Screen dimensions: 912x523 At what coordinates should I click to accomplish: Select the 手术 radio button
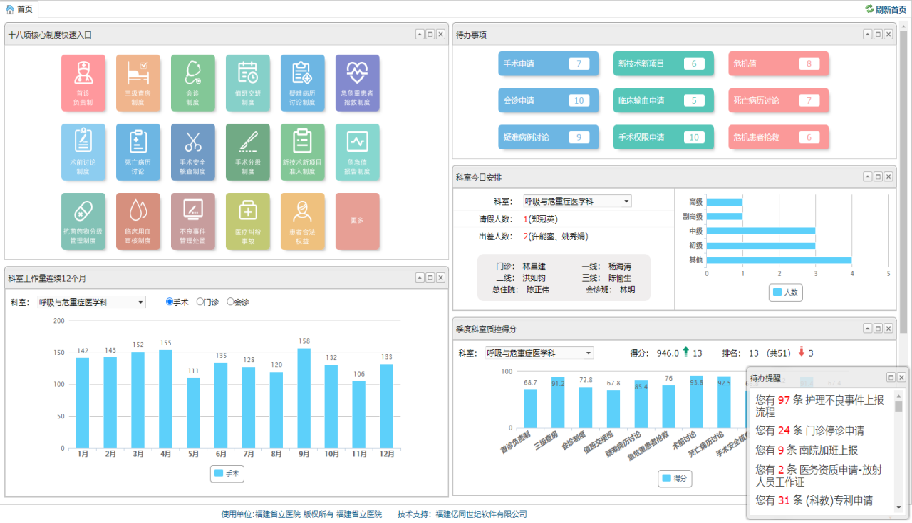point(169,301)
